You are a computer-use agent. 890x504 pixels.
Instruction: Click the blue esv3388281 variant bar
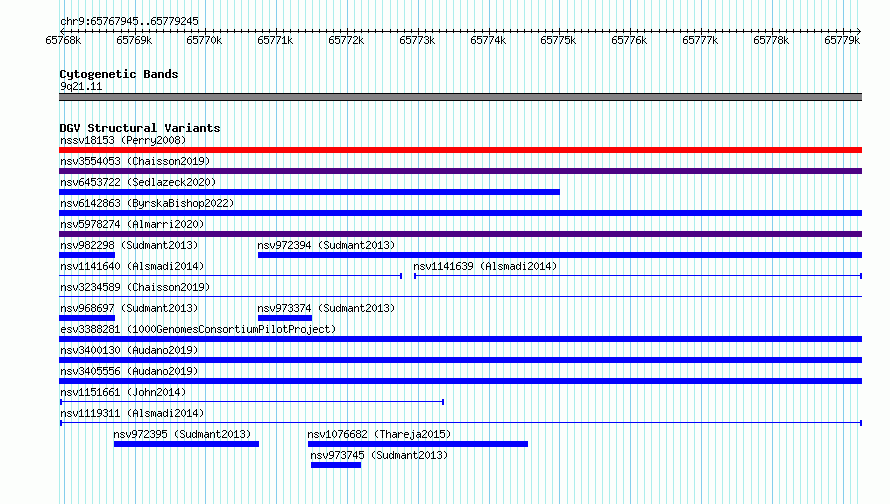[460, 339]
